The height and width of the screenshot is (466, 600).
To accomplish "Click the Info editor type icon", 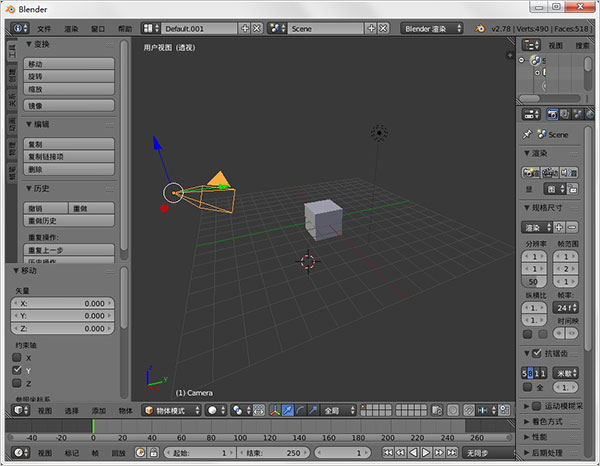I will pyautogui.click(x=16, y=29).
